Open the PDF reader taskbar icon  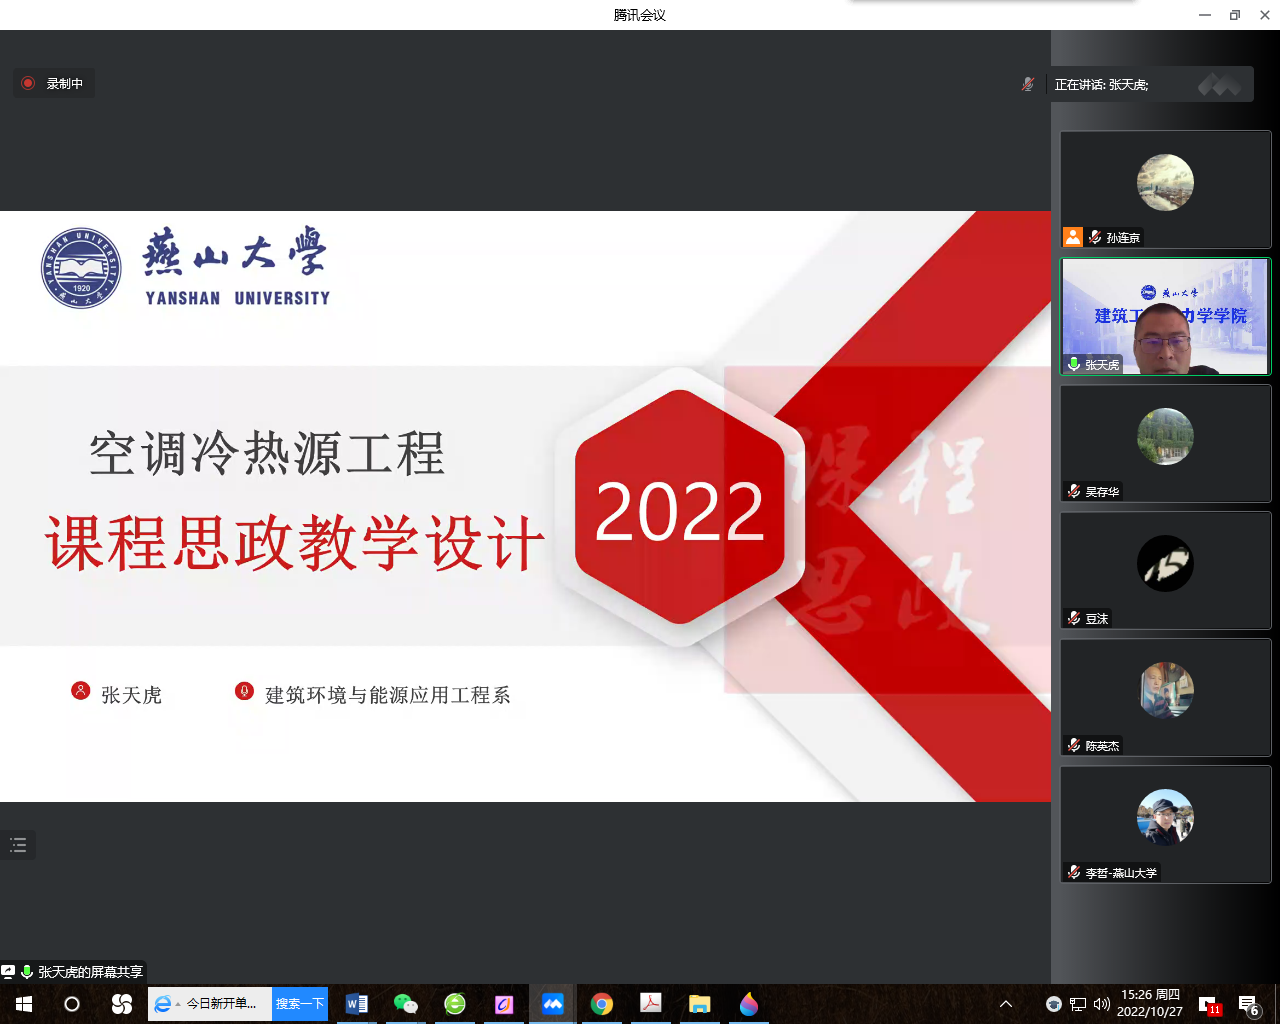point(650,1004)
